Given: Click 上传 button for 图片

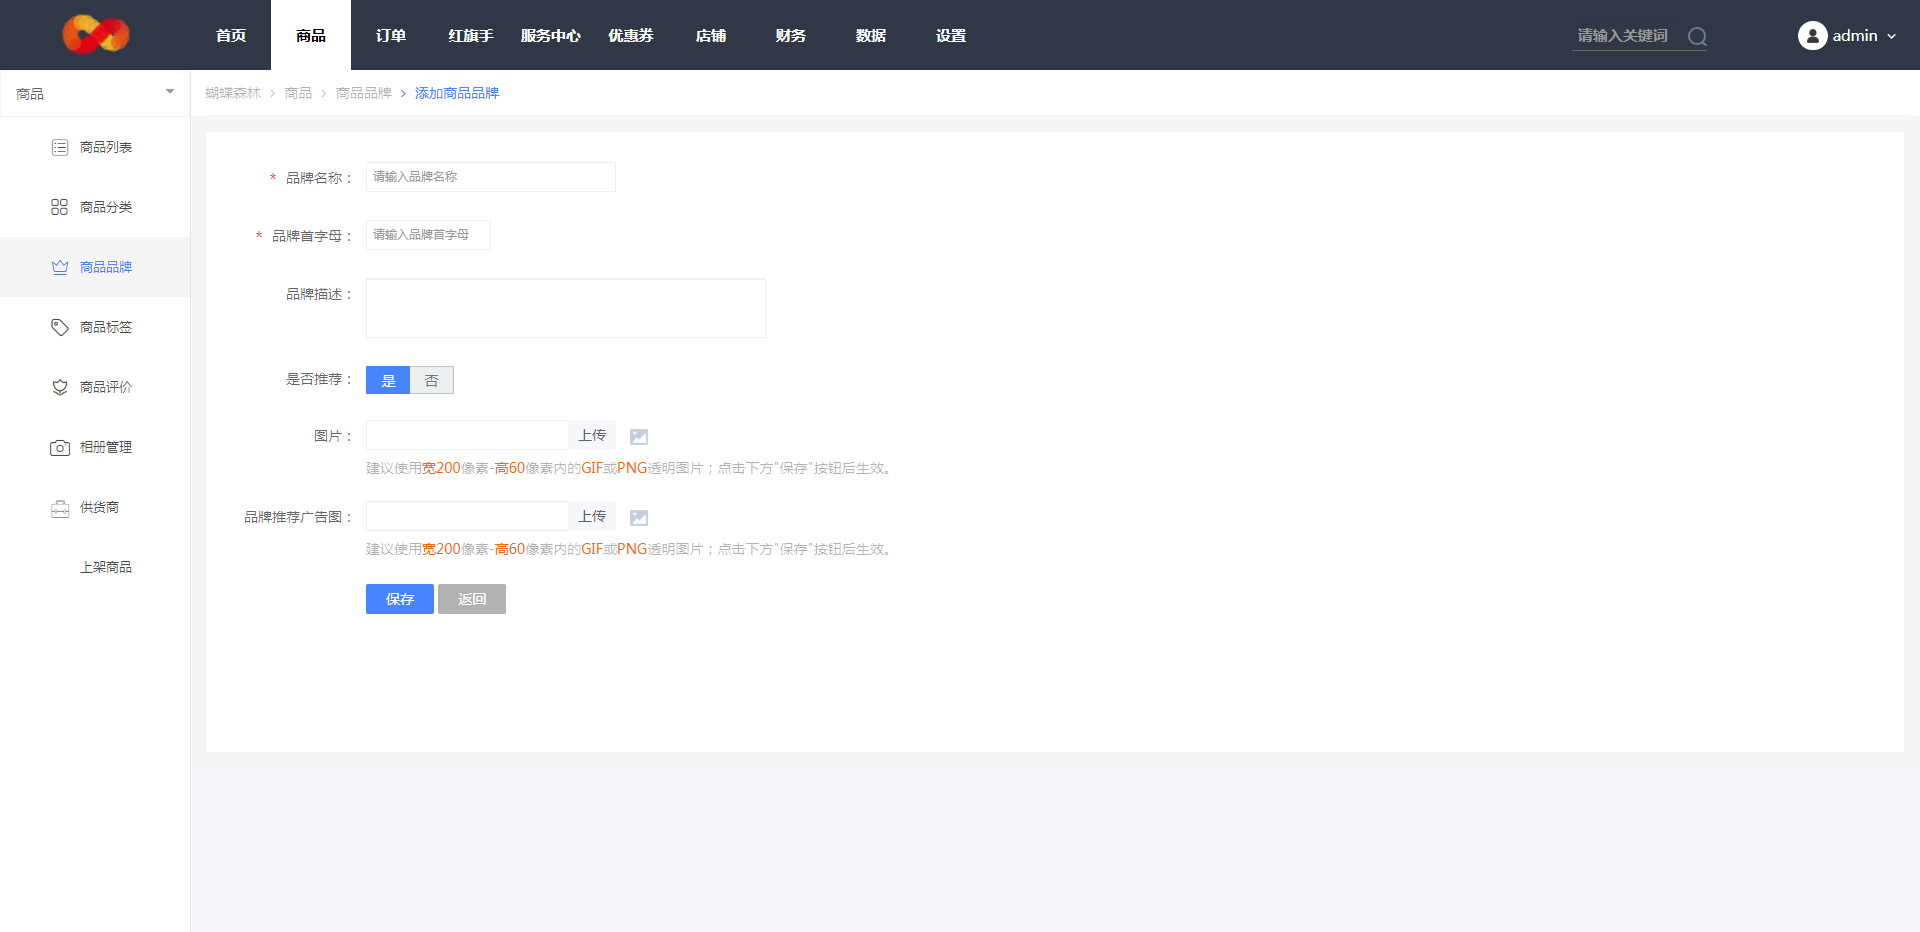Looking at the screenshot, I should (x=592, y=435).
